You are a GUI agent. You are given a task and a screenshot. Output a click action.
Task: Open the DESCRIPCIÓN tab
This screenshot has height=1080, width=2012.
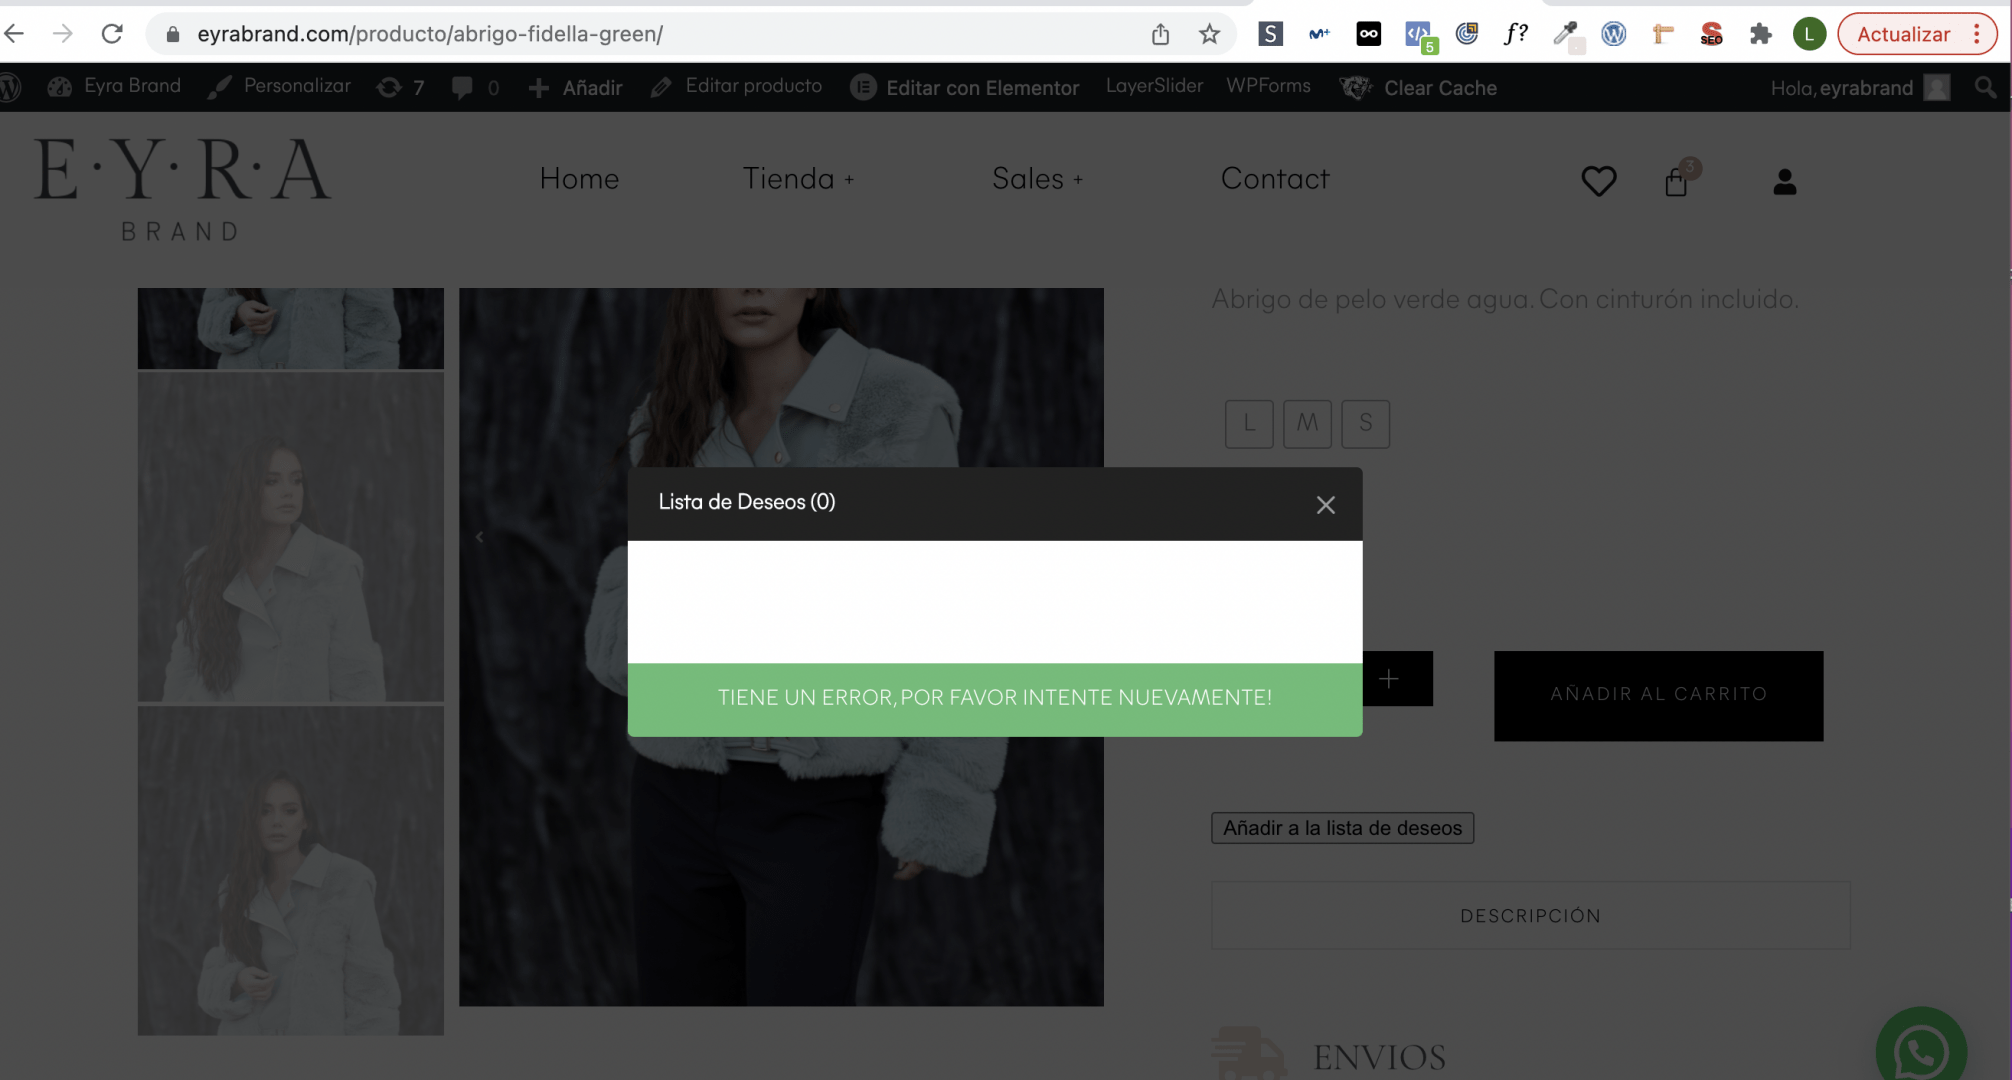(x=1530, y=915)
